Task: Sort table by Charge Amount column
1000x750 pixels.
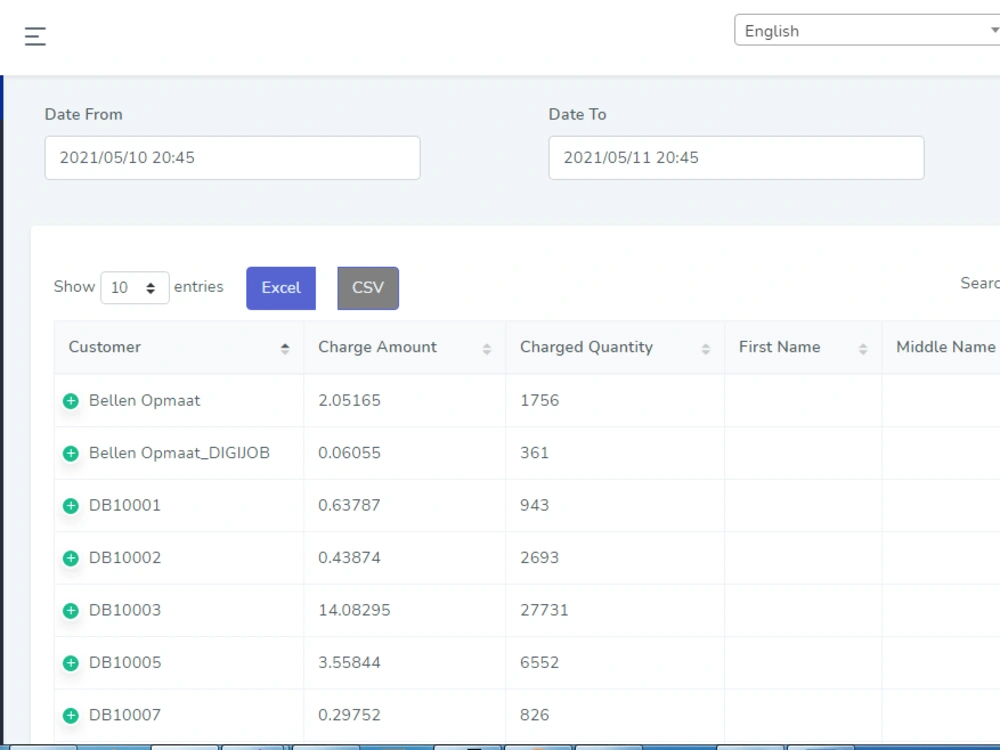Action: (x=404, y=348)
